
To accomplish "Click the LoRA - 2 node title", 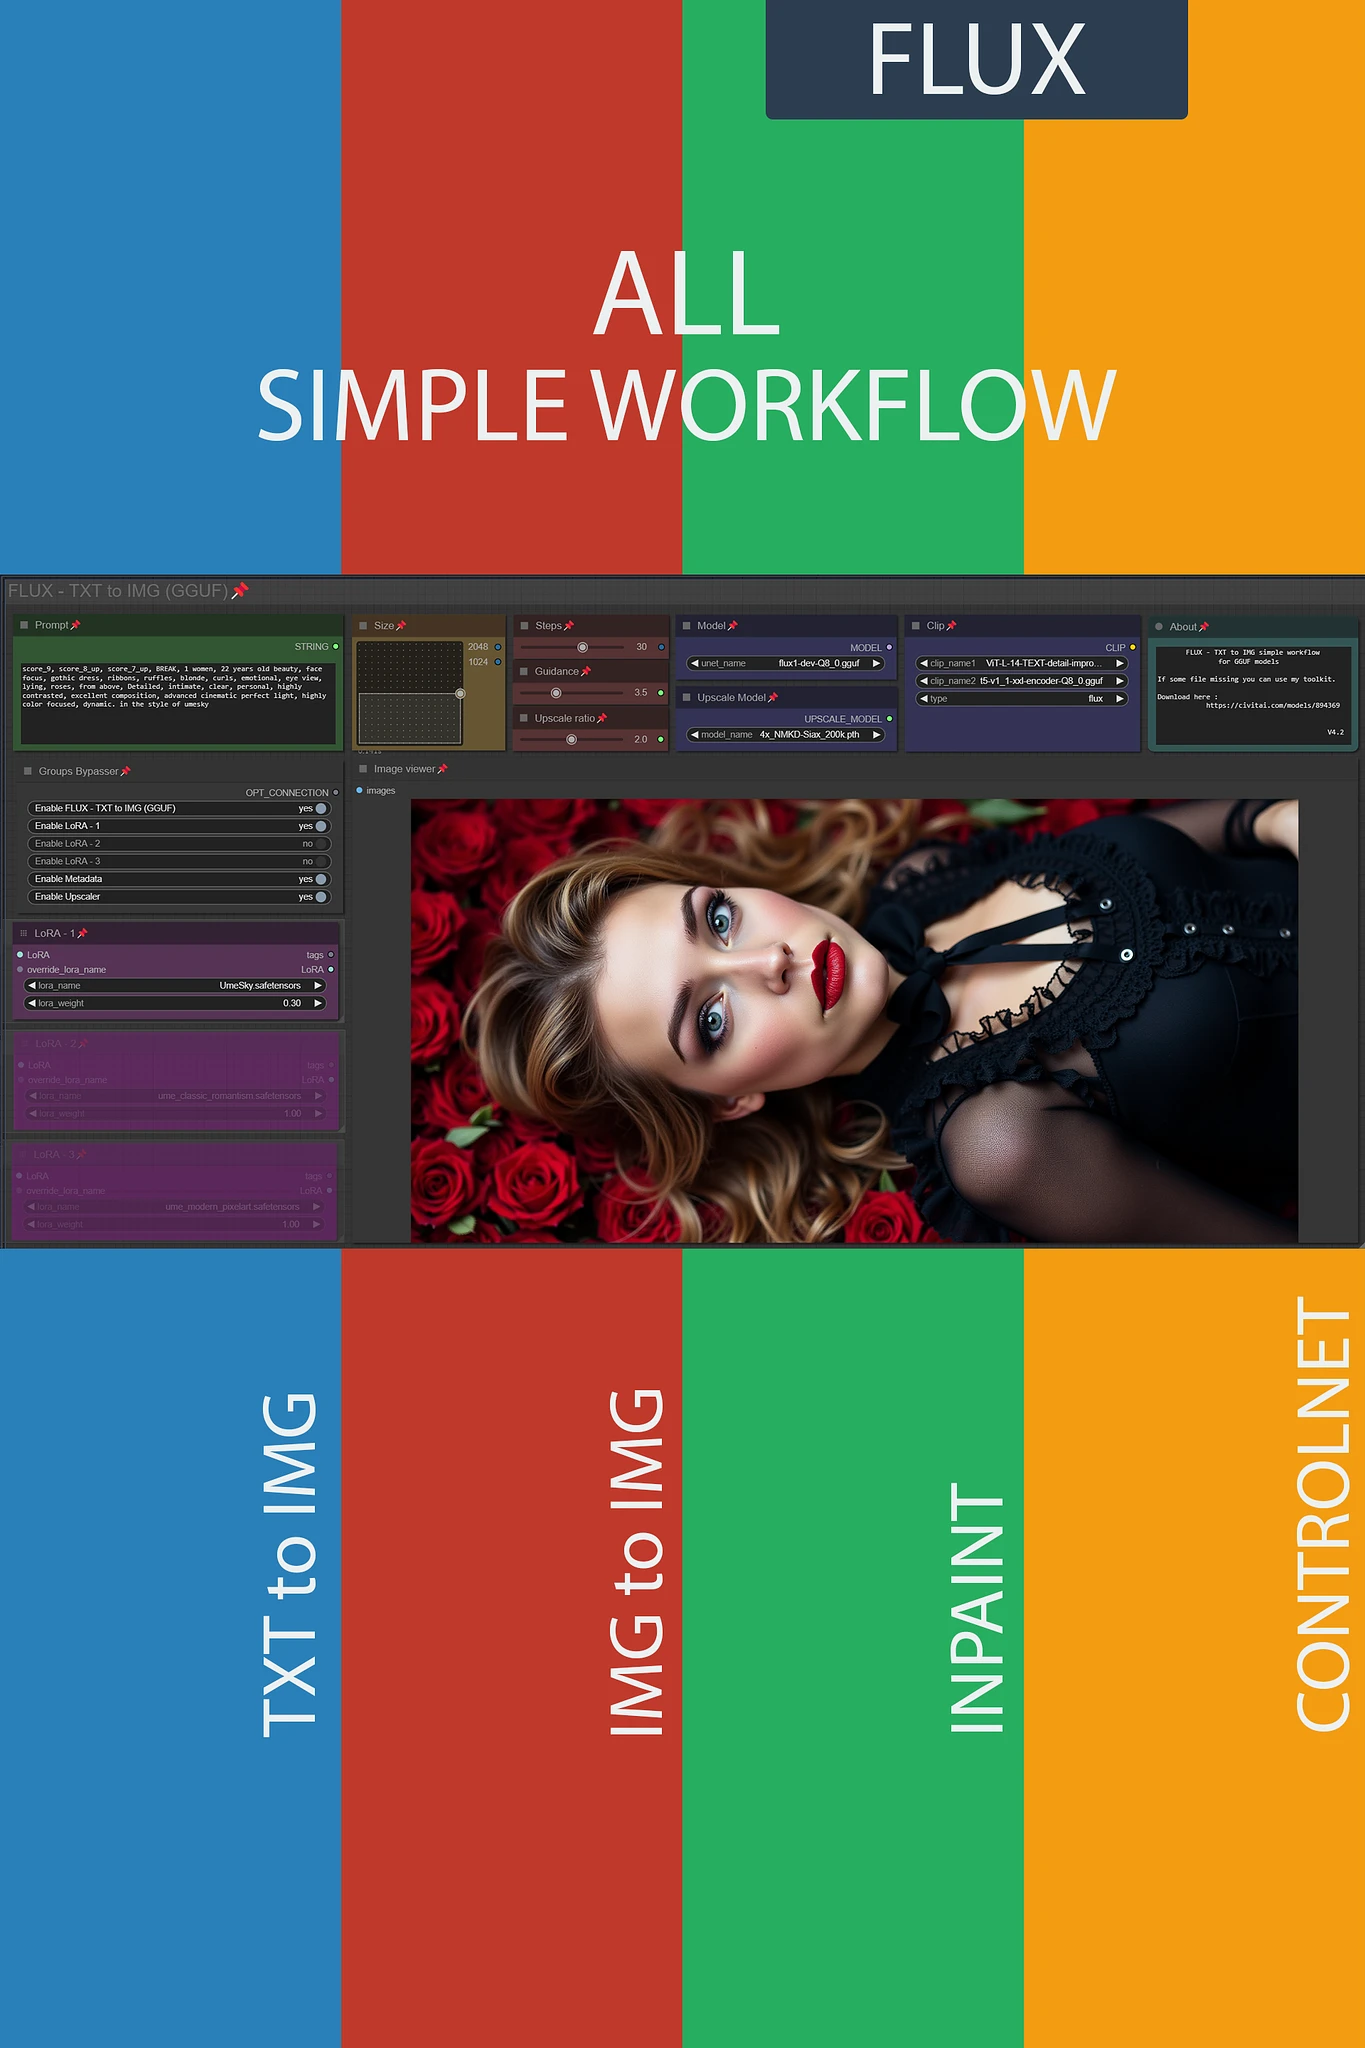I will point(55,1044).
